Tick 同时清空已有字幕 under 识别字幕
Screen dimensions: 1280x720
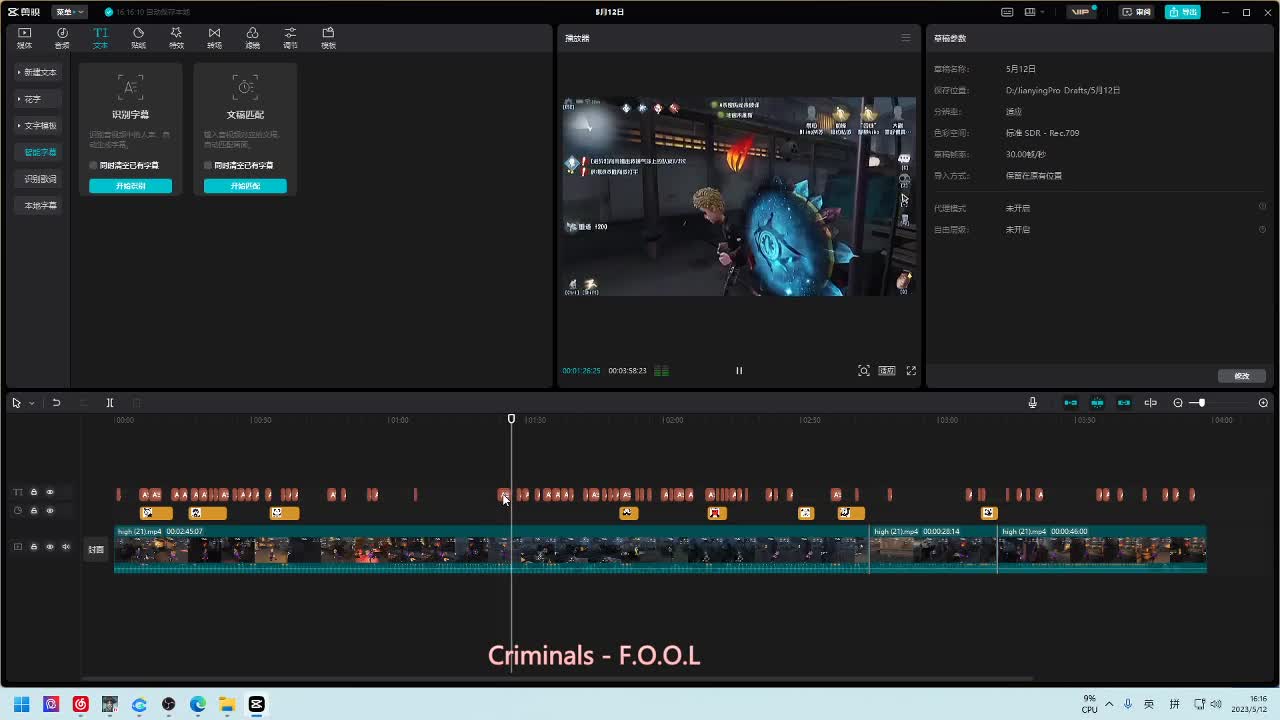pos(94,165)
